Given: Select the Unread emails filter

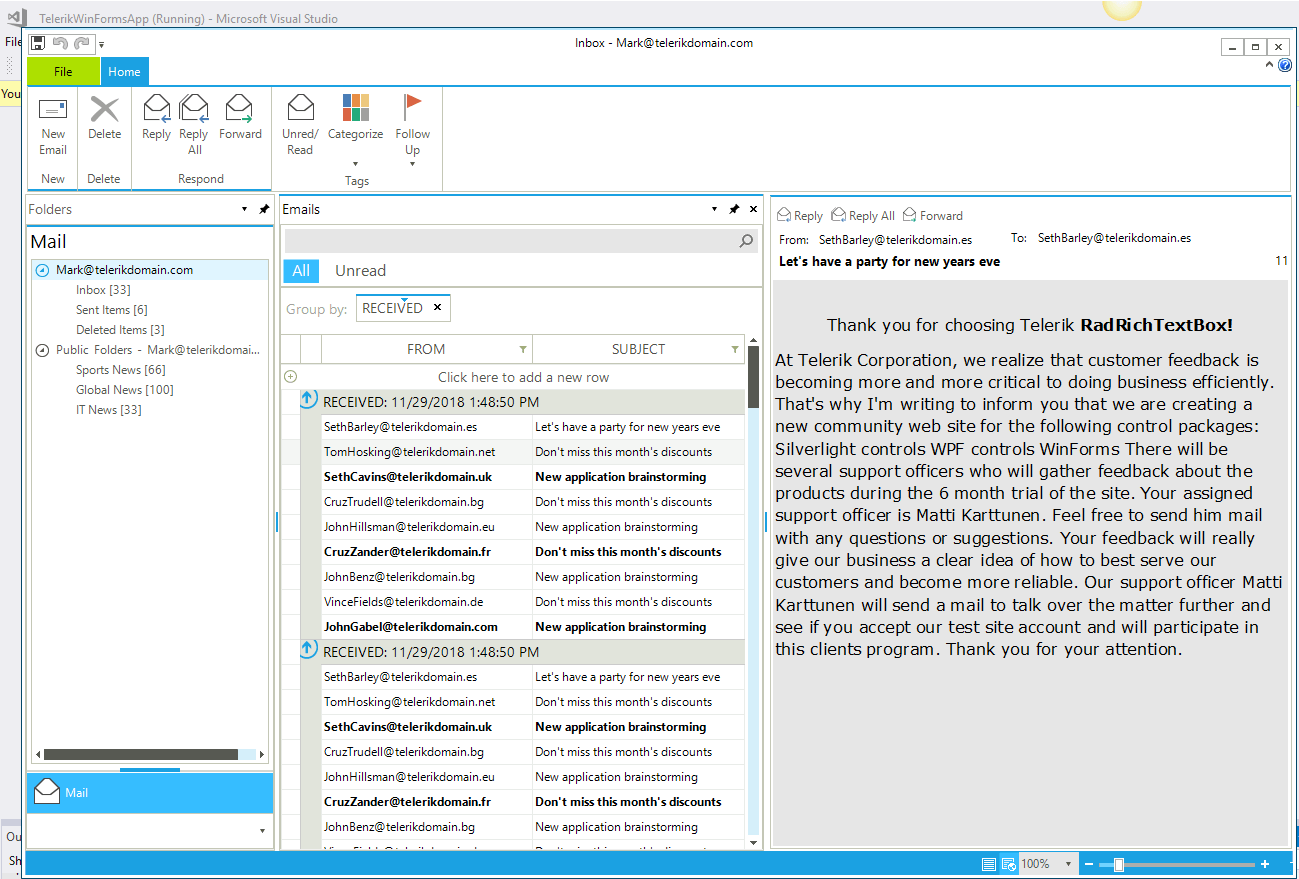Looking at the screenshot, I should click(360, 270).
